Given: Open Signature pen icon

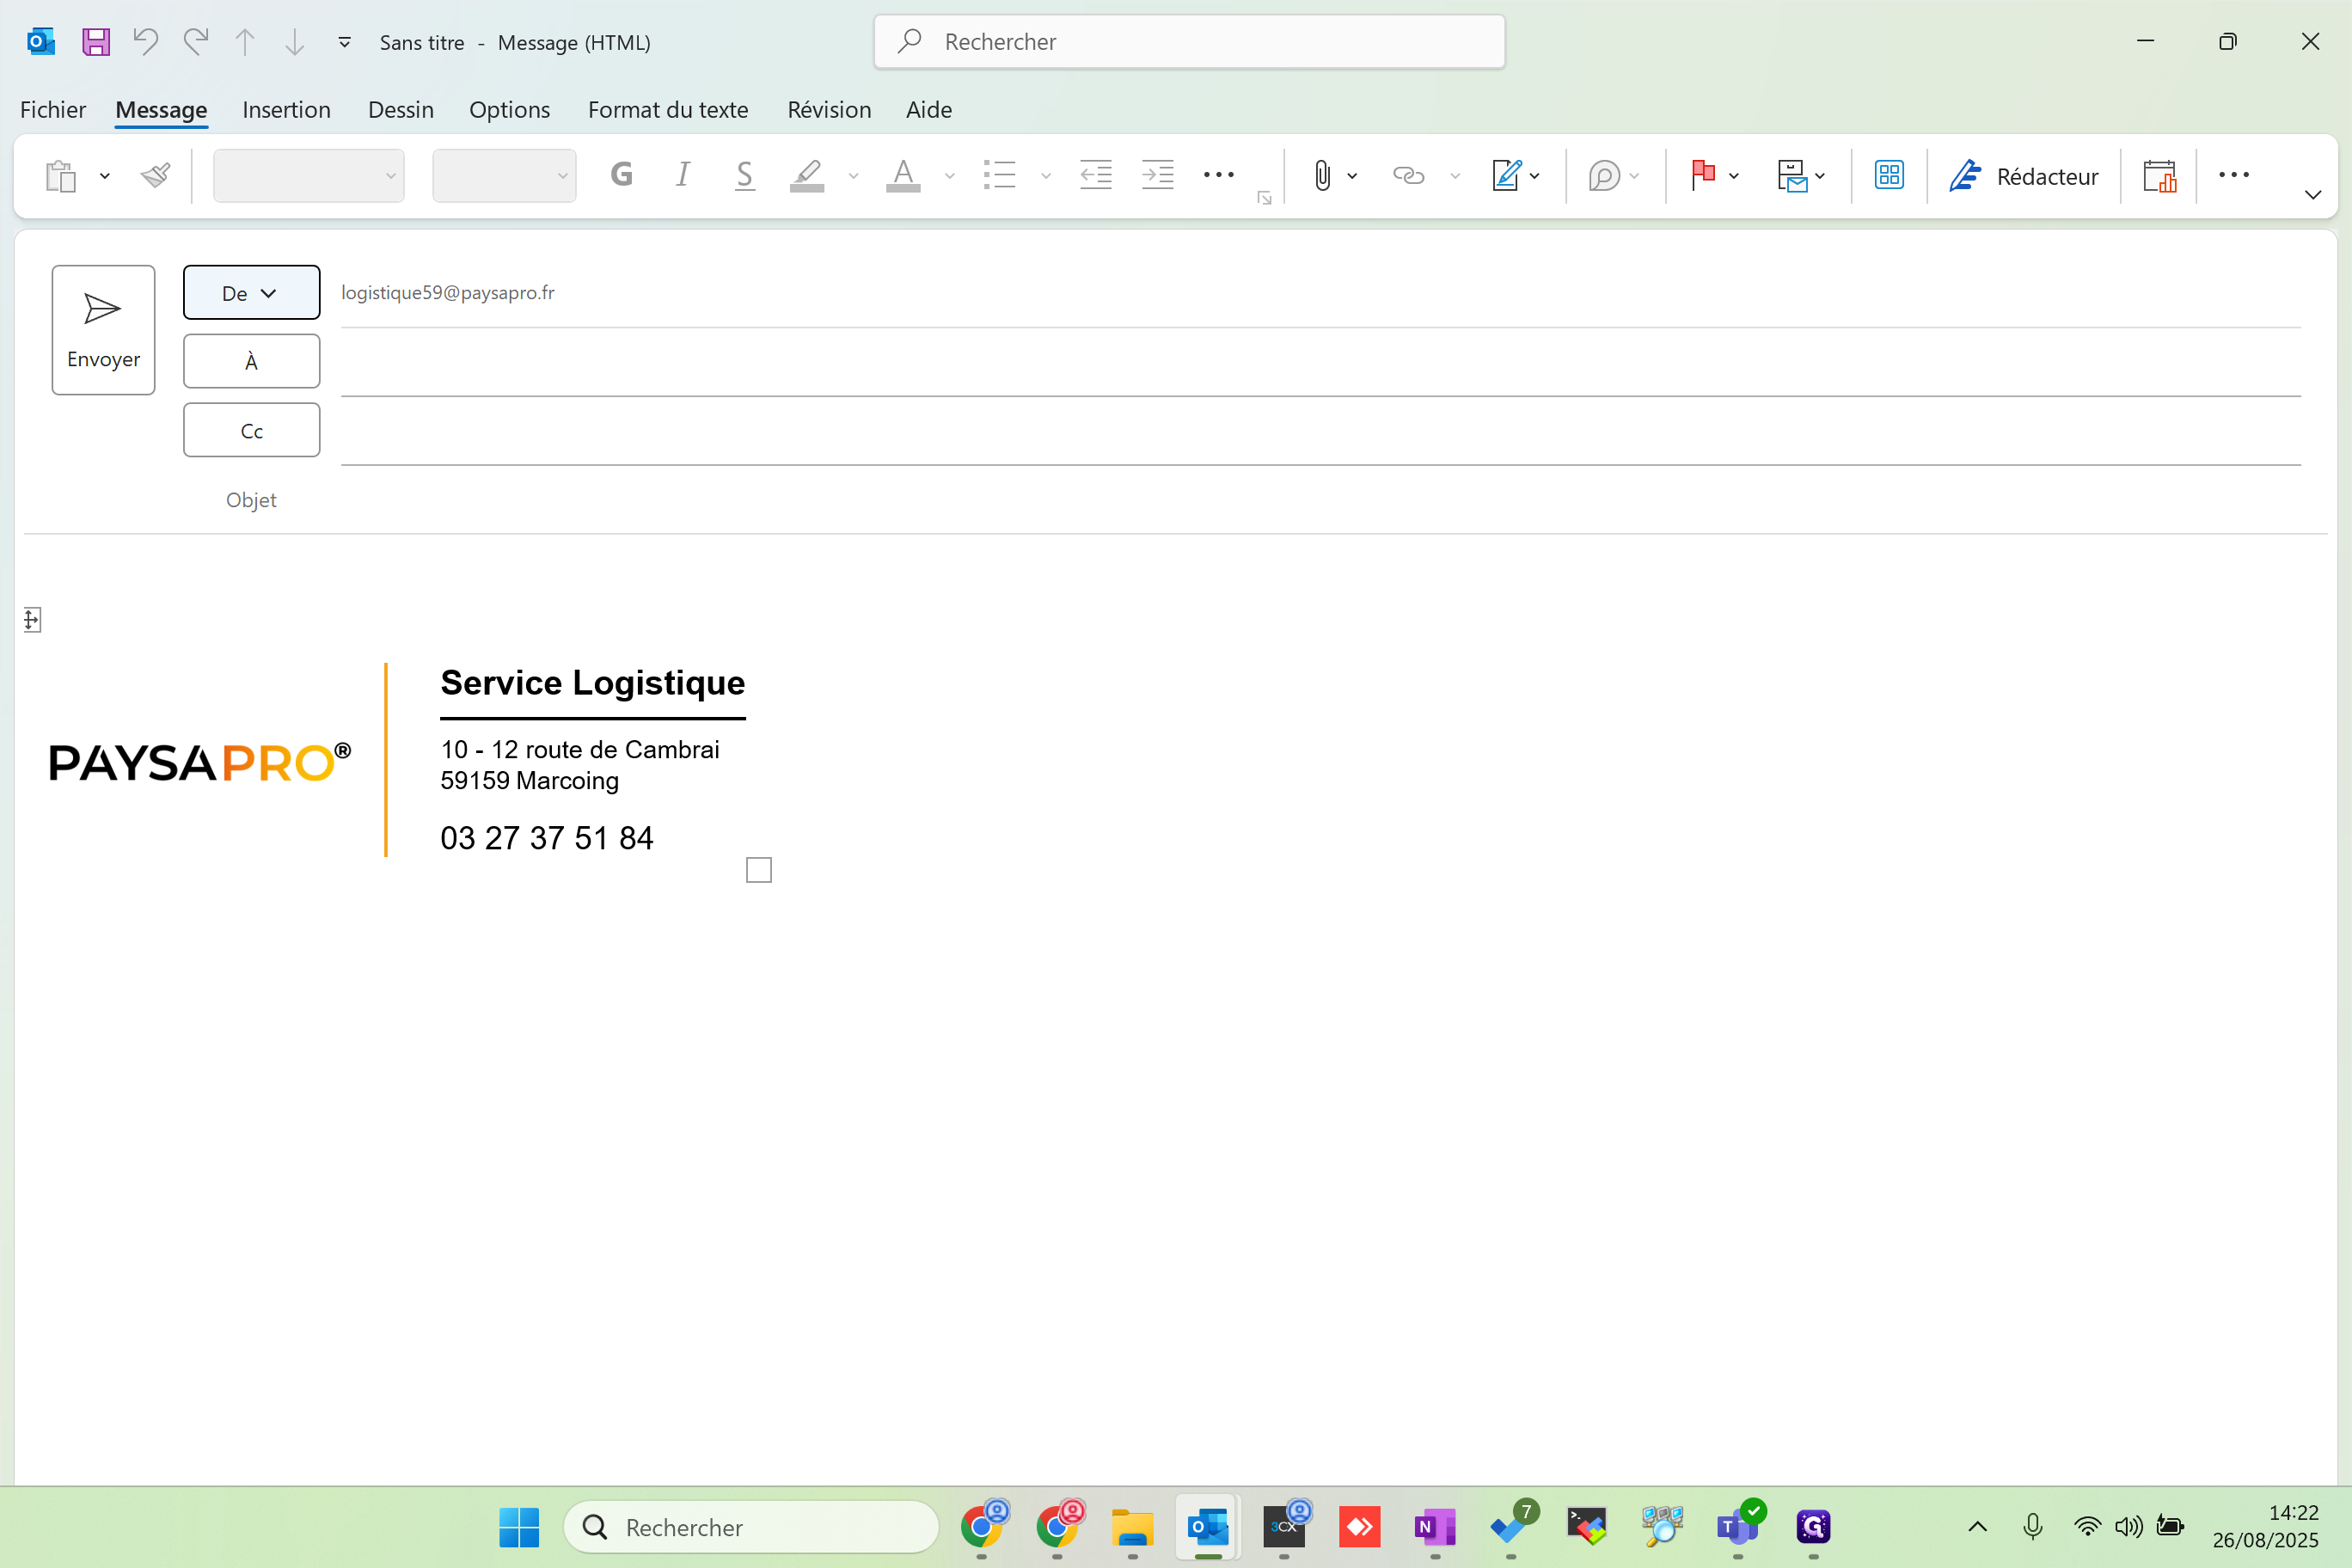Looking at the screenshot, I should [x=1506, y=176].
